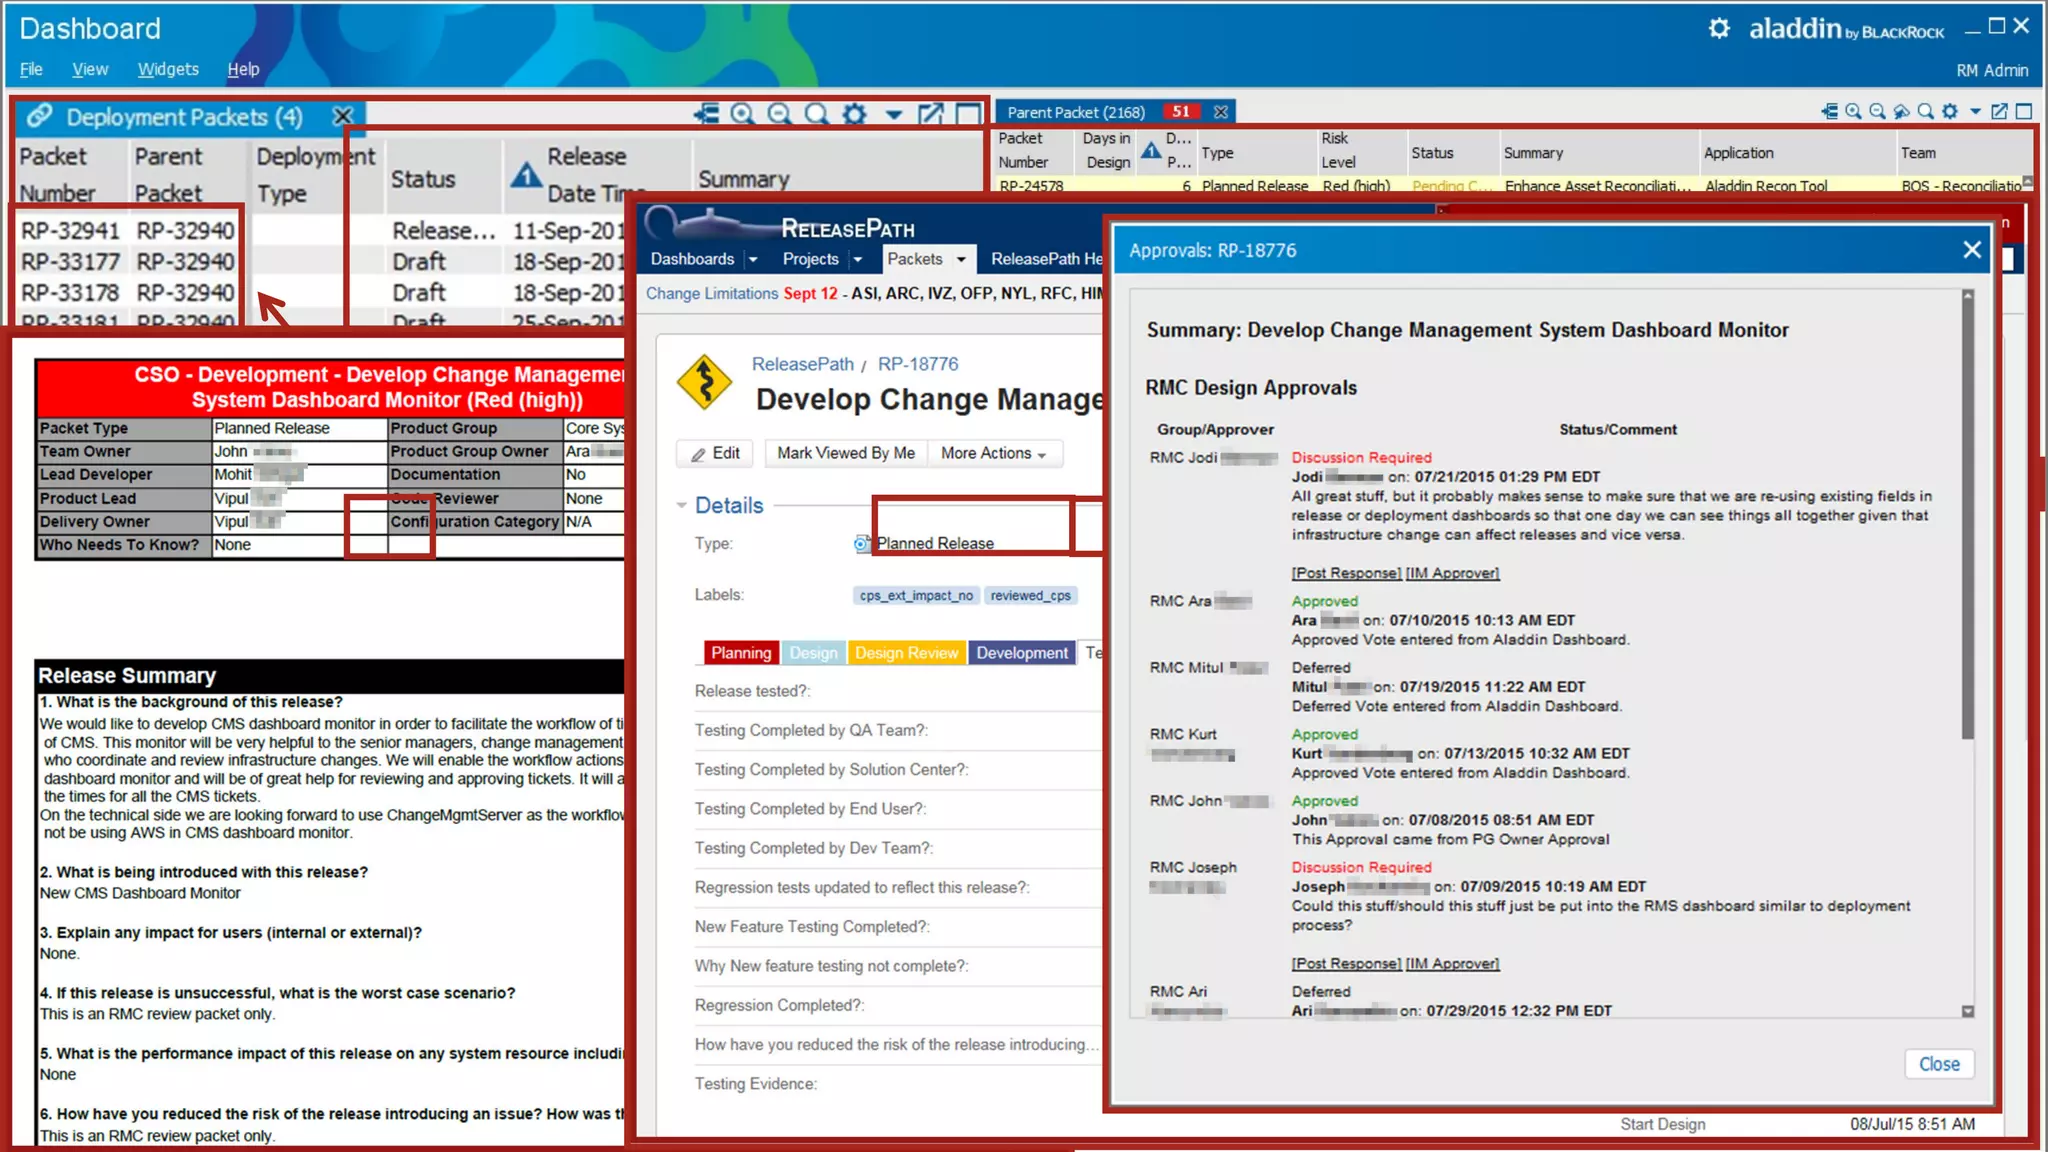Click the link icon on the Deployment Packets tab
Image resolution: width=2048 pixels, height=1152 pixels.
pos(40,116)
